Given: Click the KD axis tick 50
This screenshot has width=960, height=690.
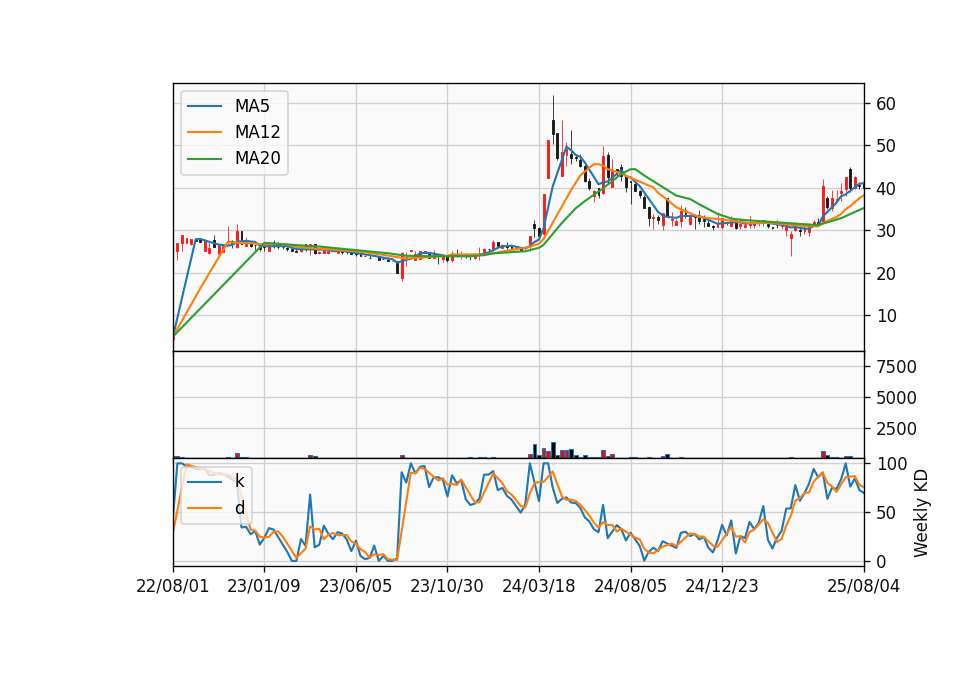Looking at the screenshot, I should pyautogui.click(x=886, y=512).
